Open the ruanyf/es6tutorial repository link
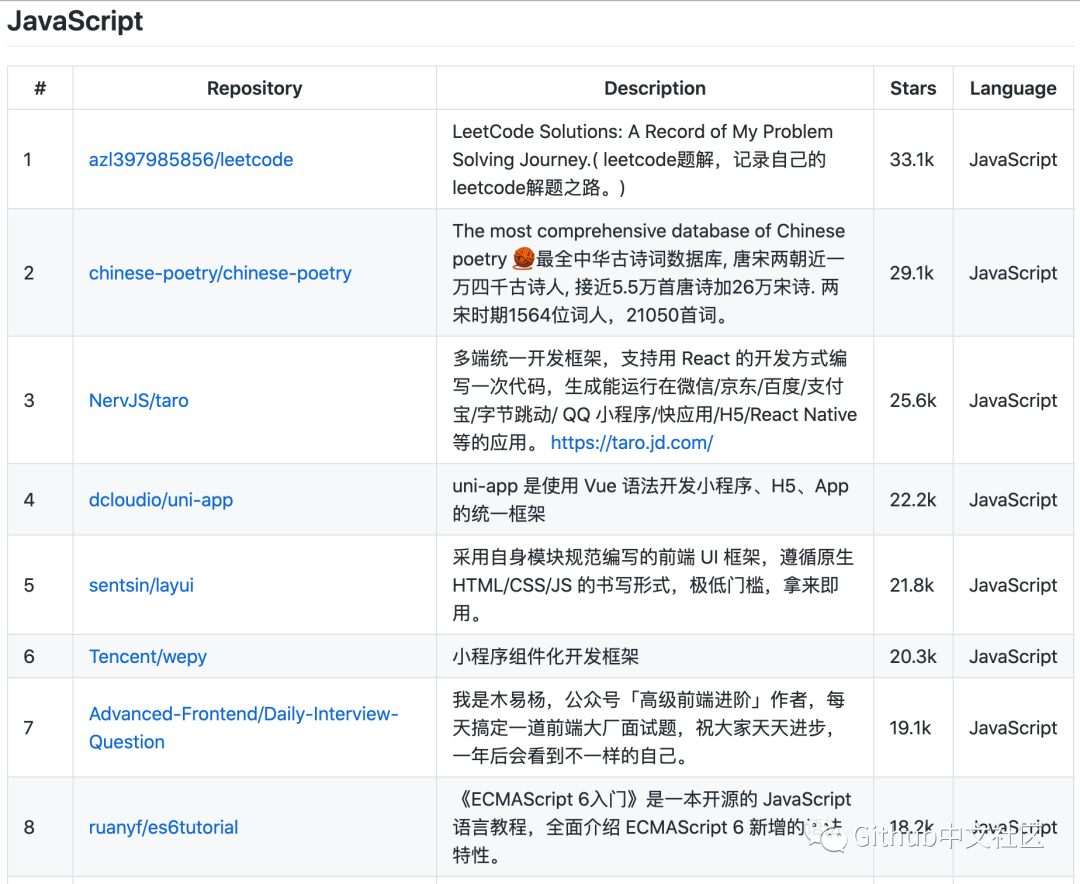The height and width of the screenshot is (884, 1080). 163,828
